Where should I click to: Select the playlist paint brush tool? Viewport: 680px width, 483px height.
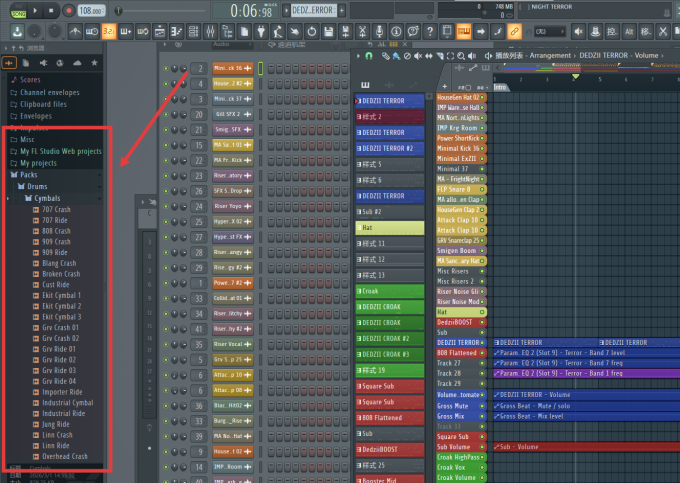[x=396, y=55]
